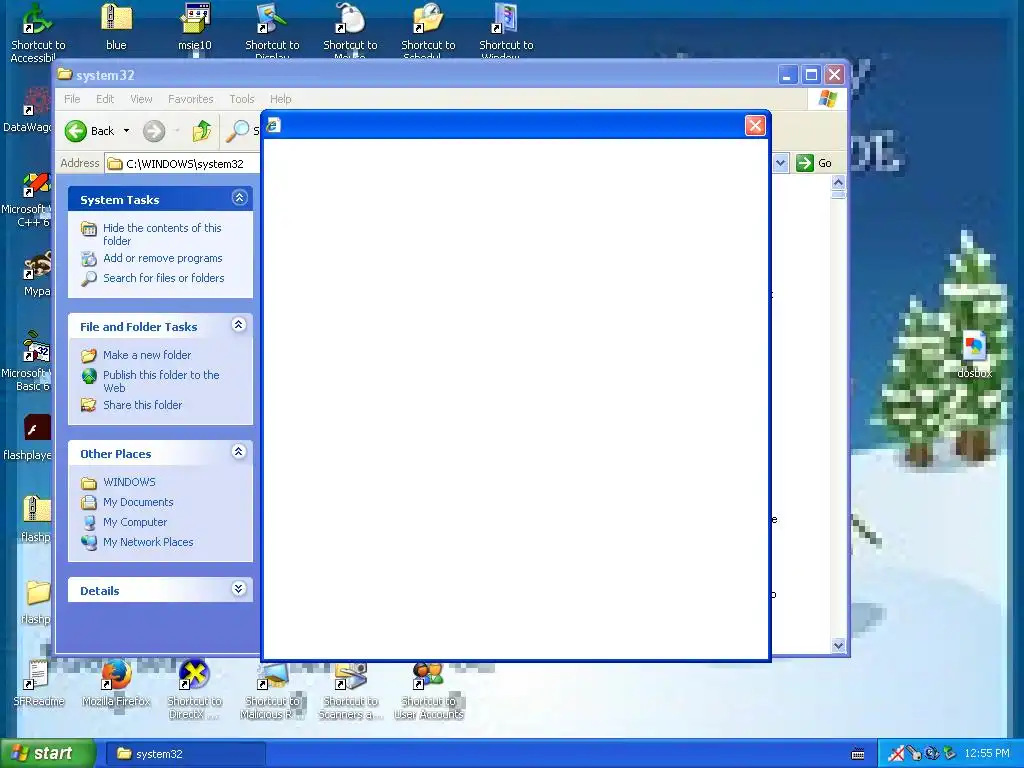Open My Network Places link
1024x768 pixels.
coord(148,542)
